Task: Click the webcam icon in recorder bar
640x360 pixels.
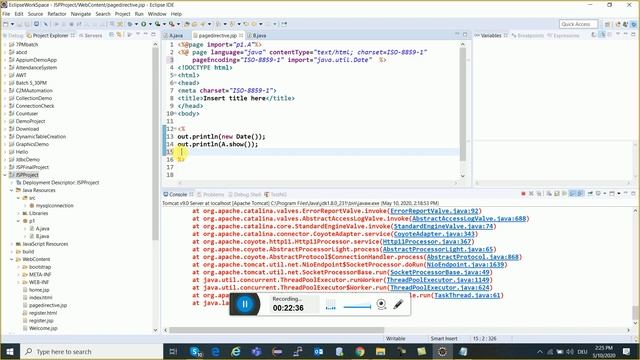Action: click(x=381, y=304)
